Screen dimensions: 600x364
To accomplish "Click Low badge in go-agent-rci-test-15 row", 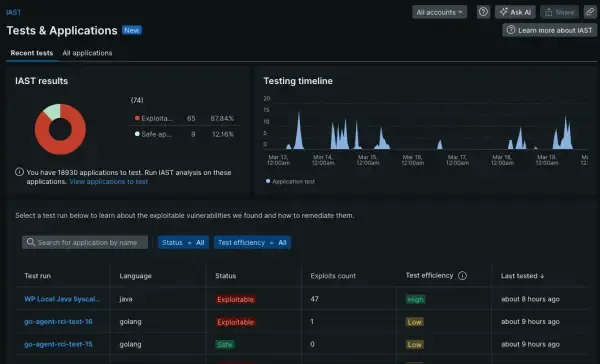I will [x=414, y=344].
